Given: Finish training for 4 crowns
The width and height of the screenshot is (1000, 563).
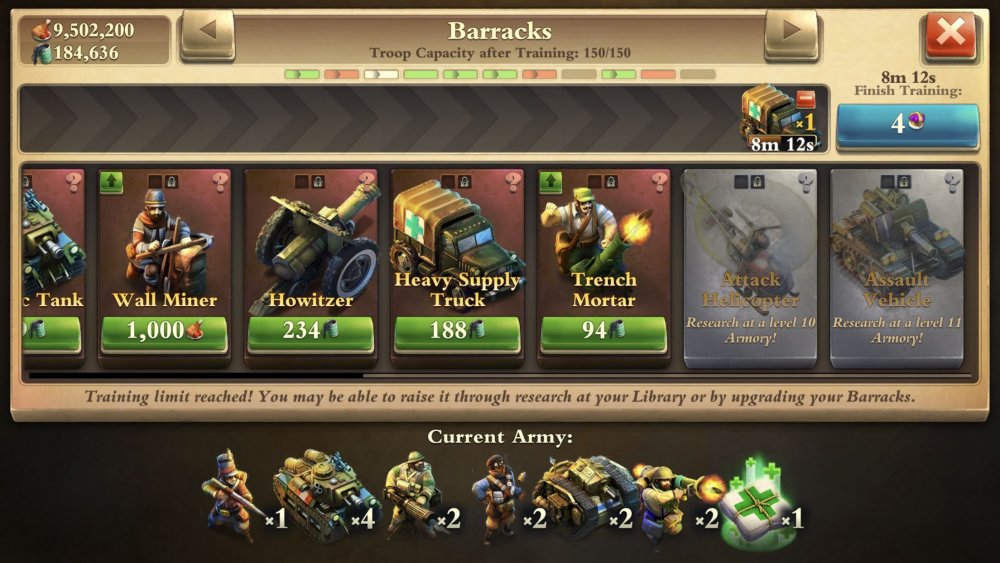Looking at the screenshot, I should click(x=908, y=125).
